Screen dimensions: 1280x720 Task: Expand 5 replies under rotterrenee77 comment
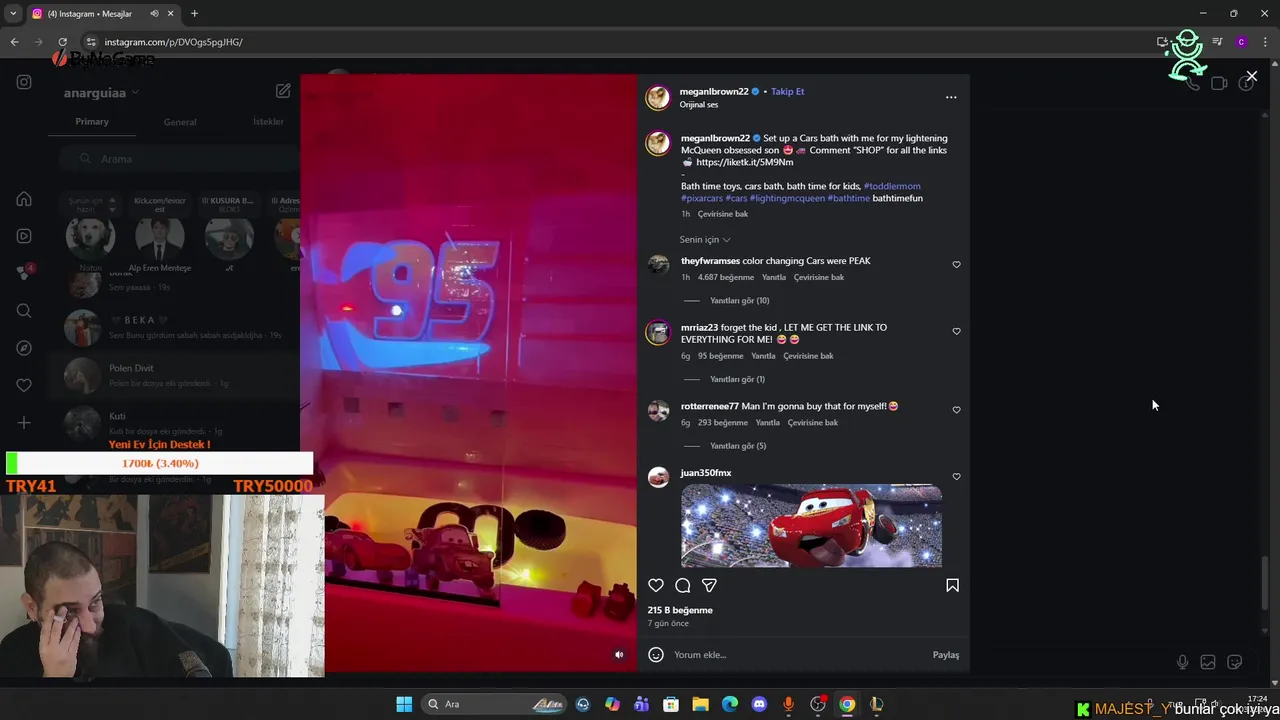(738, 446)
